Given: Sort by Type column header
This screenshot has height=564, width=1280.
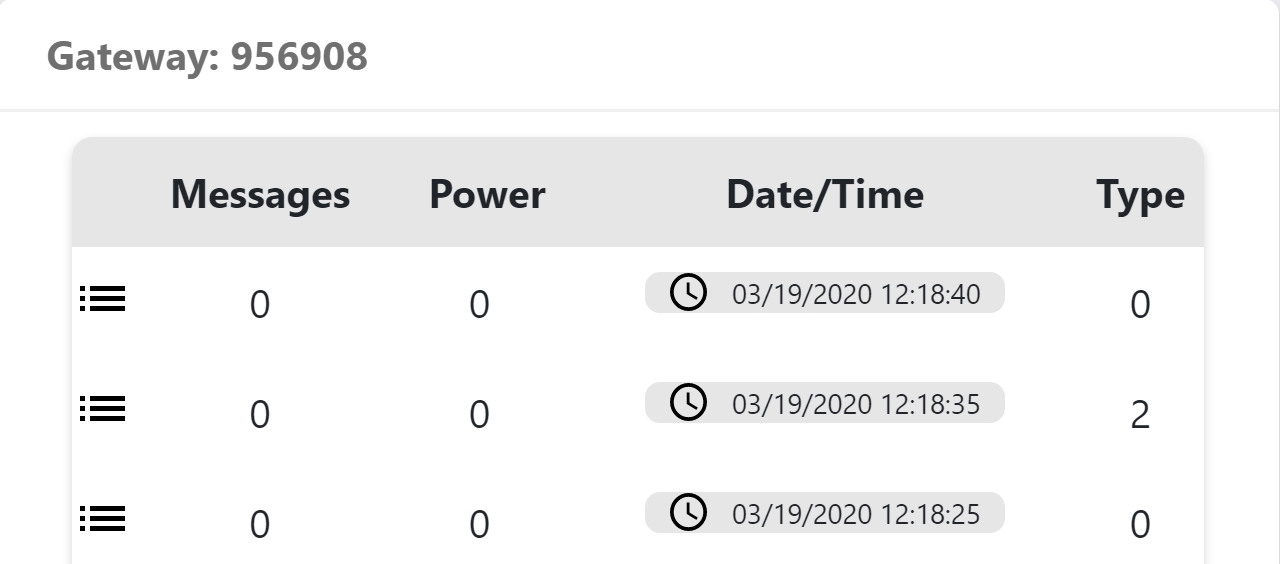Looking at the screenshot, I should point(1140,194).
